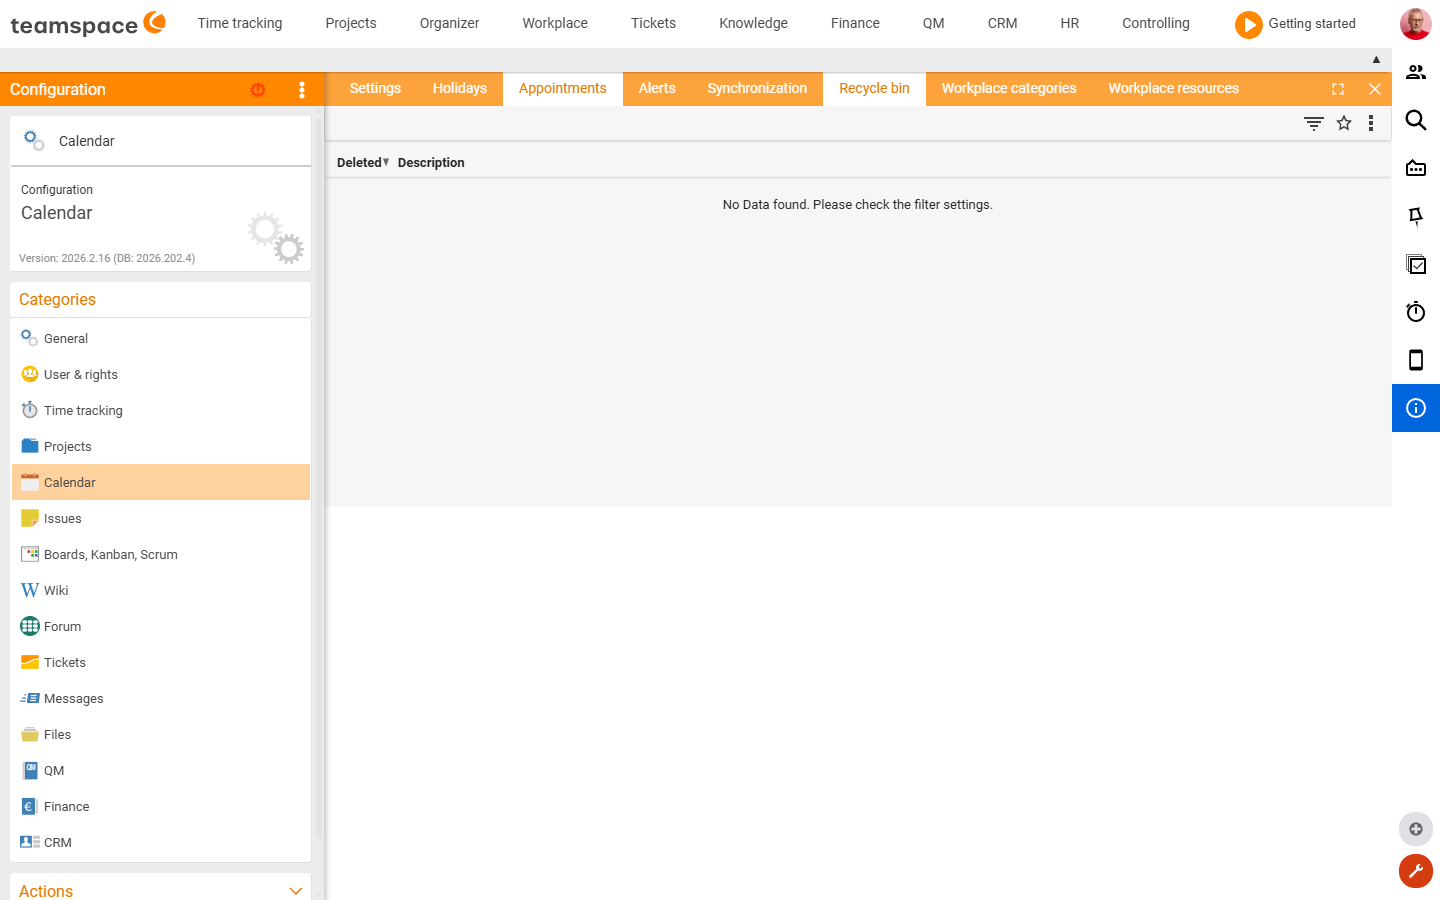Select the CRM category in sidebar
This screenshot has height=900, width=1440.
pyautogui.click(x=161, y=842)
